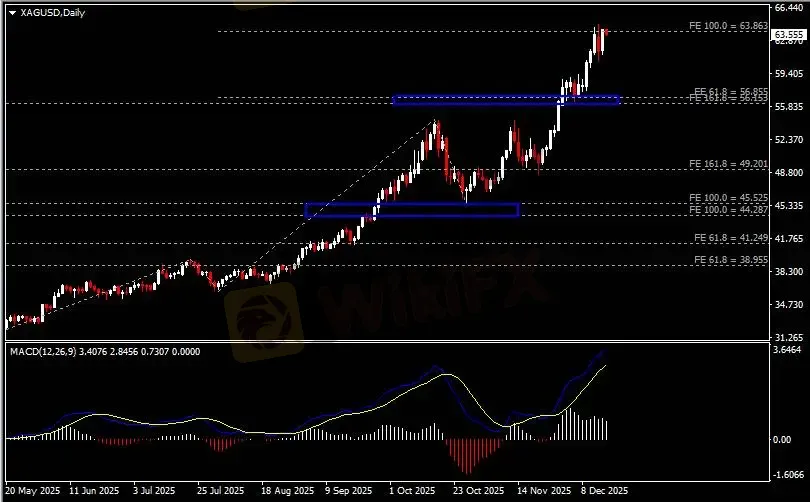Click the 38.300 price axis value
Screen dimensions: 810x502
pyautogui.click(x=789, y=271)
